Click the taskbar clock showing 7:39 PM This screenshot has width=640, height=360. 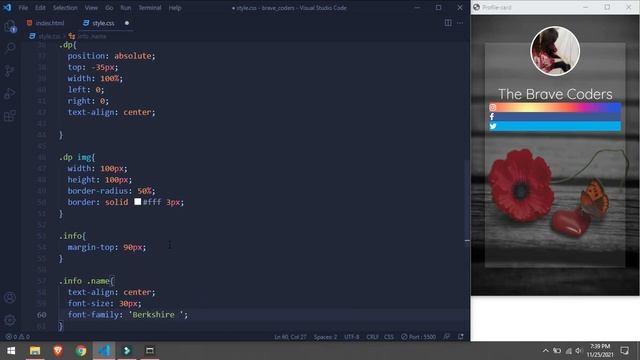point(600,350)
